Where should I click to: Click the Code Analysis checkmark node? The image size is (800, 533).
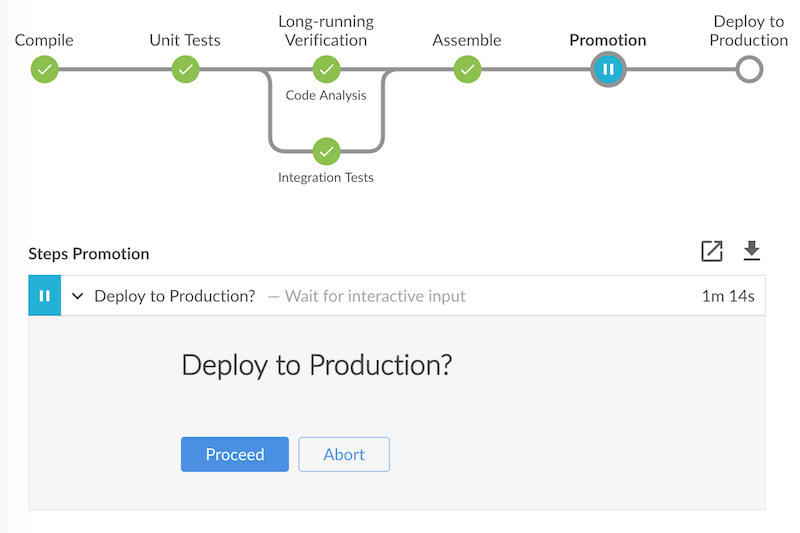[x=326, y=69]
